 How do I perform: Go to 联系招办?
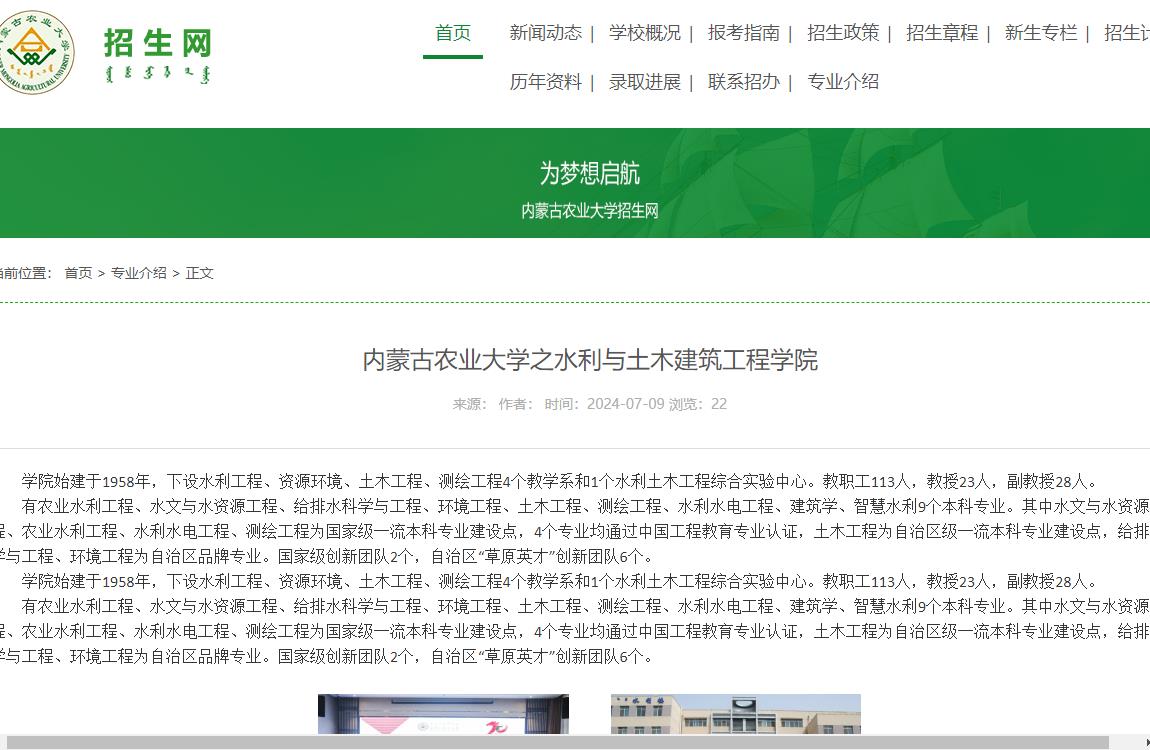pos(742,82)
